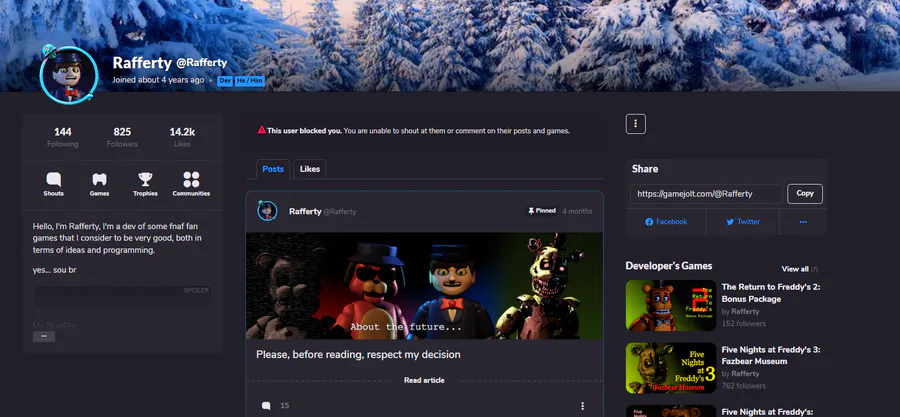Open the profile more-options button
The width and height of the screenshot is (900, 417).
tap(635, 124)
